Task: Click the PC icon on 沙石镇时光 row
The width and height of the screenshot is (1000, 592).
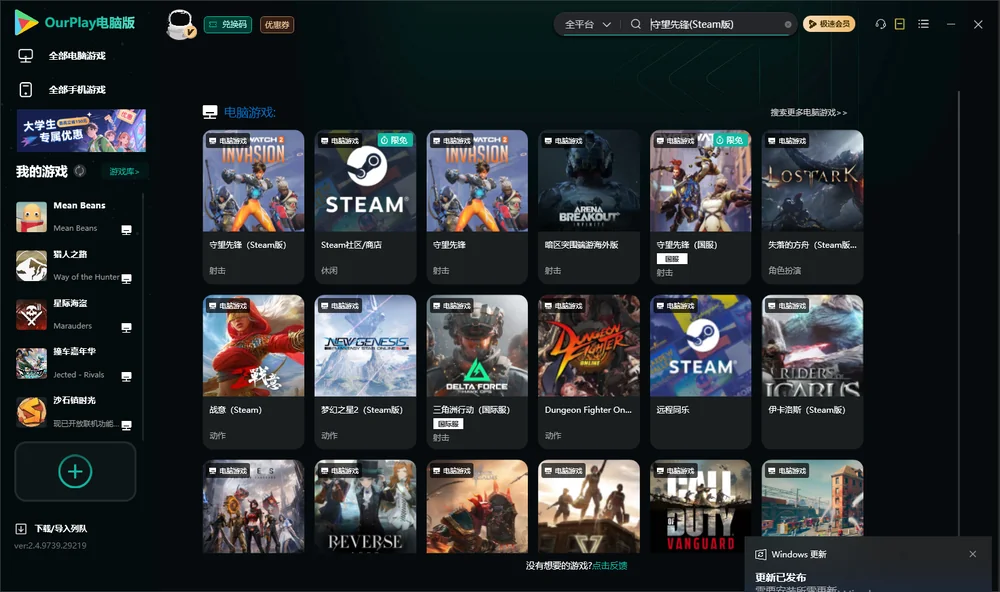Action: 126,425
